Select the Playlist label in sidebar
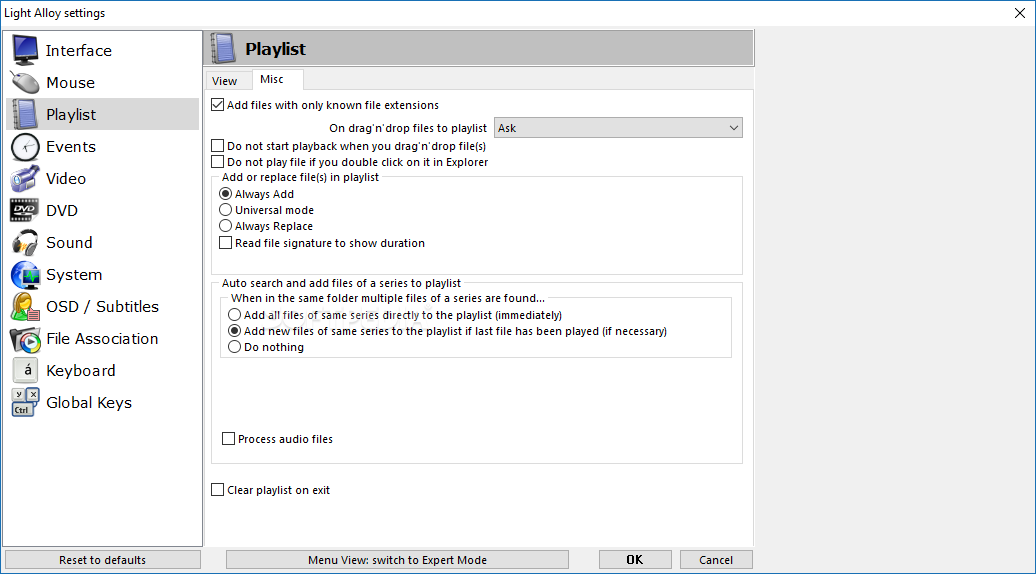1036x574 pixels. pyautogui.click(x=71, y=114)
